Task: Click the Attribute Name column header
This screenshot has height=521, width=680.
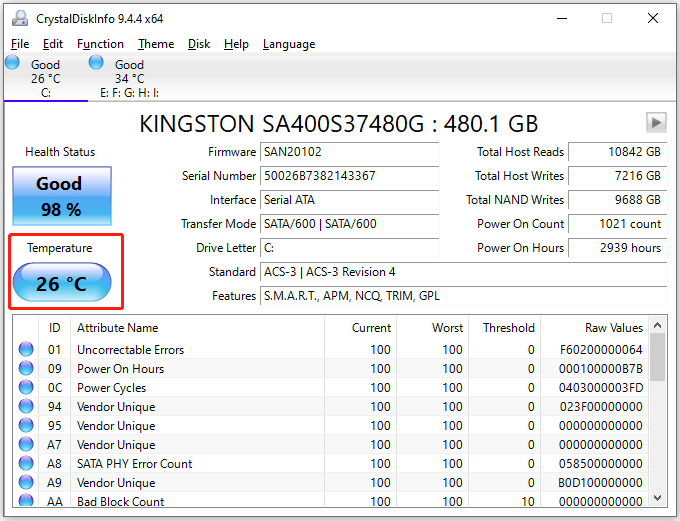Action: coord(197,328)
